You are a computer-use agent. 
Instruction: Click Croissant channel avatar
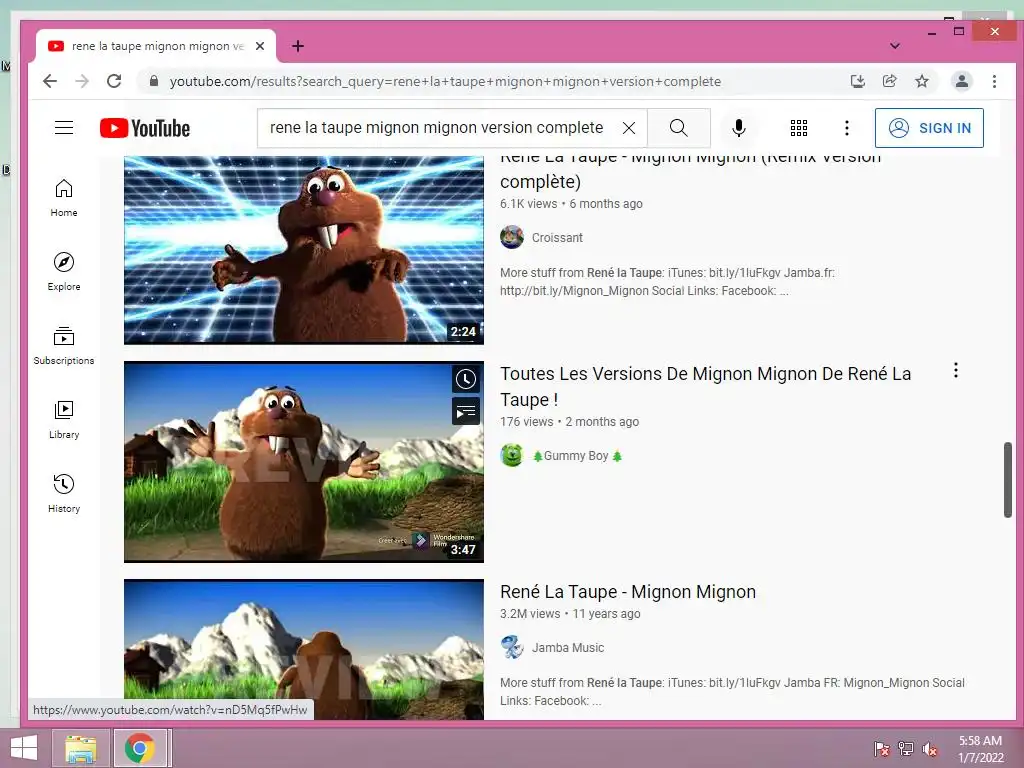512,238
